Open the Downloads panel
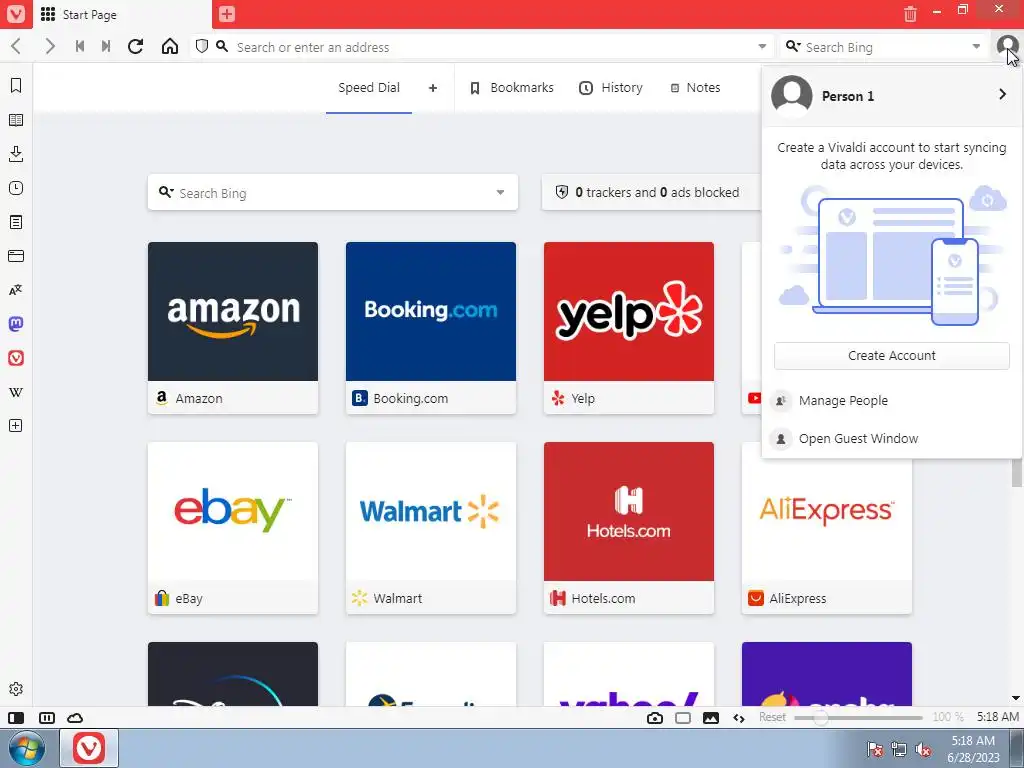Viewport: 1024px width, 768px height. point(16,154)
